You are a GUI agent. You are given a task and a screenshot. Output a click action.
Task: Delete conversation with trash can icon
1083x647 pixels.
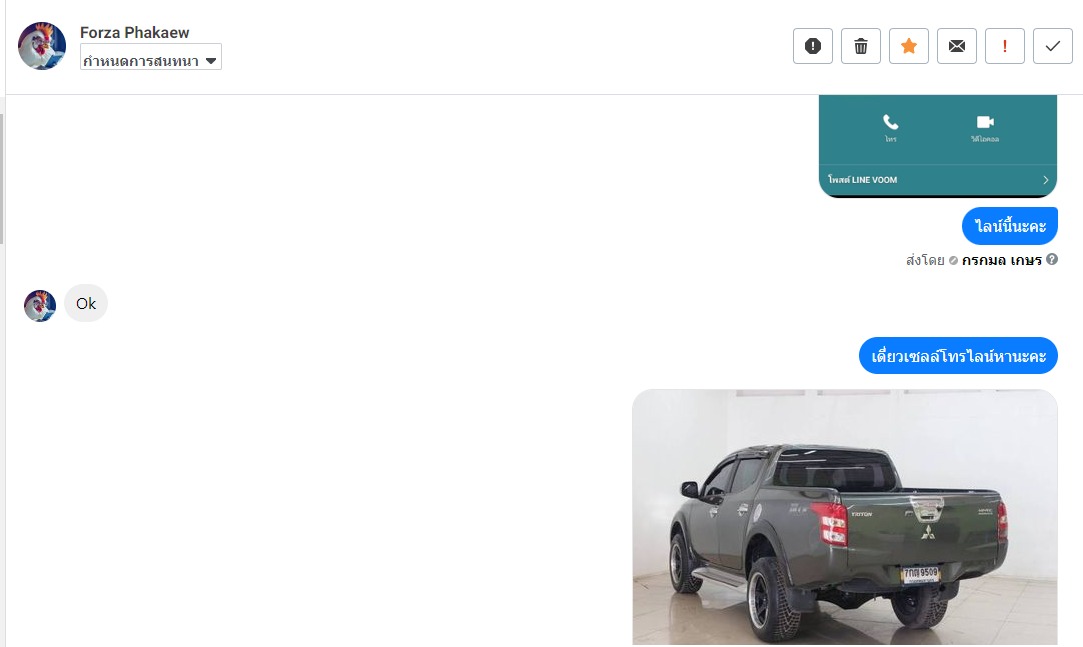[x=861, y=46]
